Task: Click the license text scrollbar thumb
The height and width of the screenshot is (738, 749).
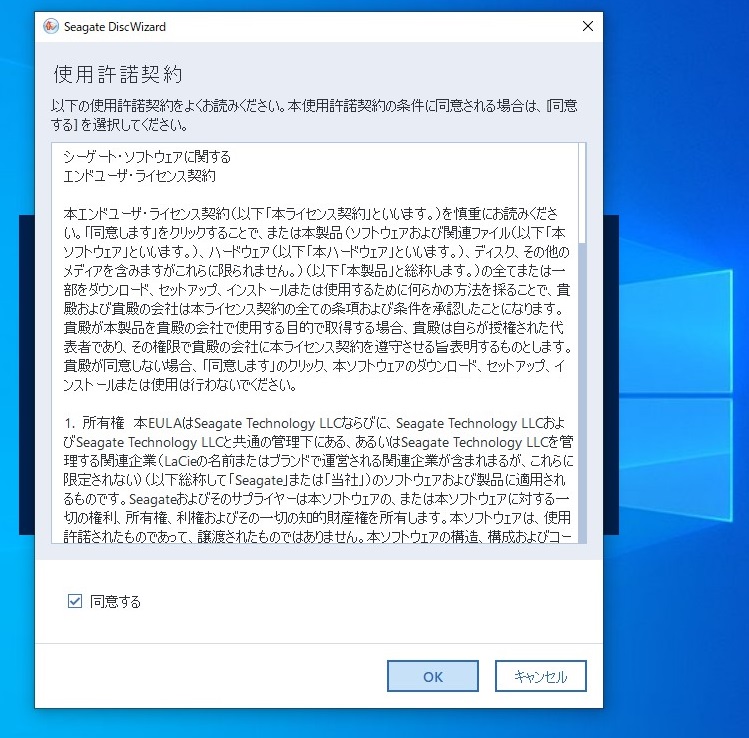Action: (582, 193)
